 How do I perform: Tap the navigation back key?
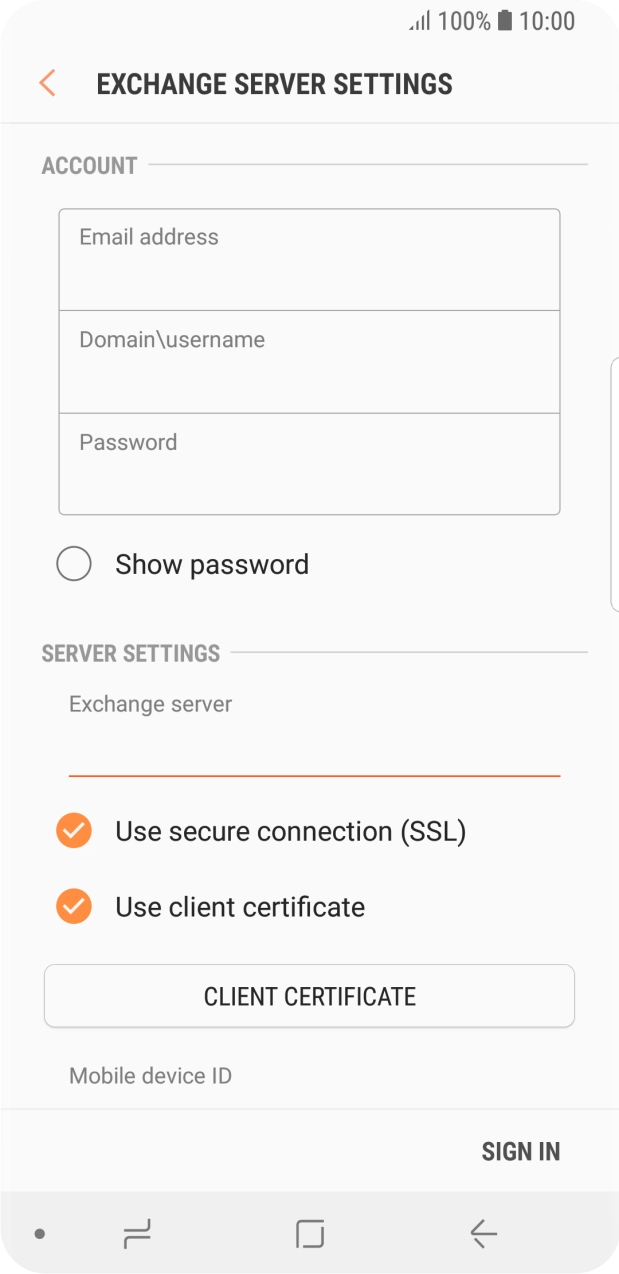[x=483, y=1235]
